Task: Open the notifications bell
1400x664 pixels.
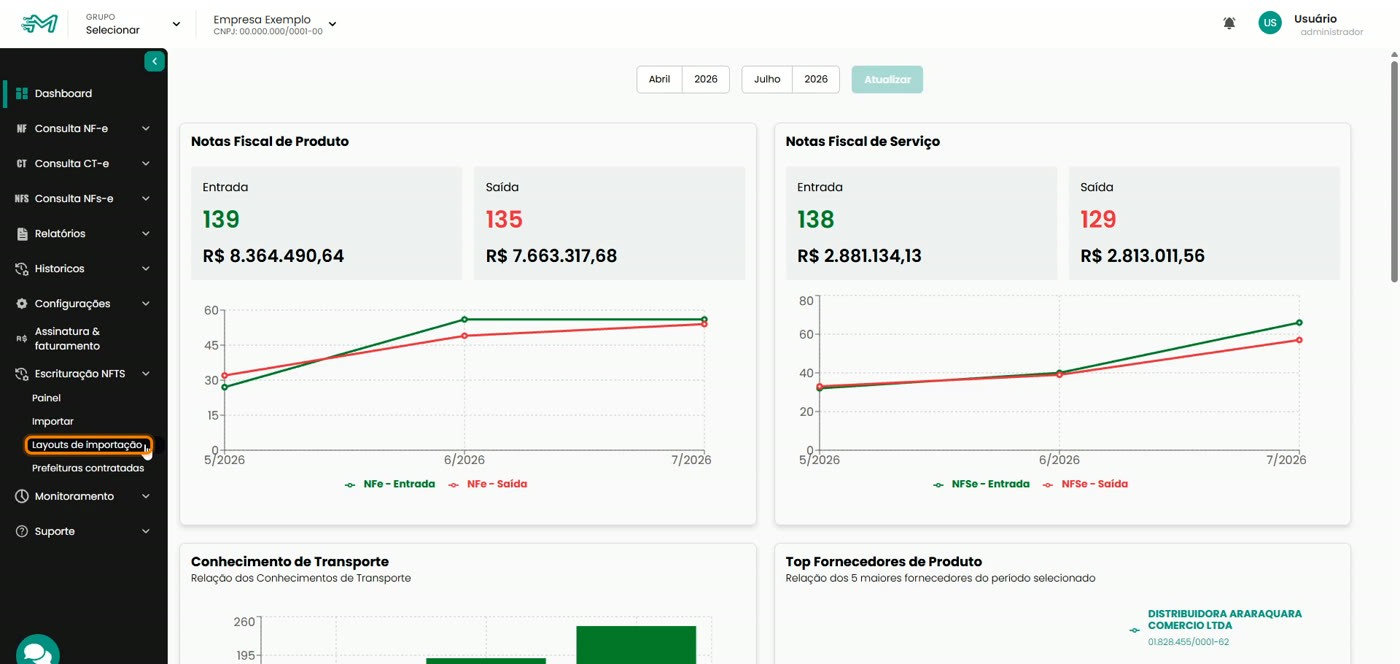Action: point(1229,23)
